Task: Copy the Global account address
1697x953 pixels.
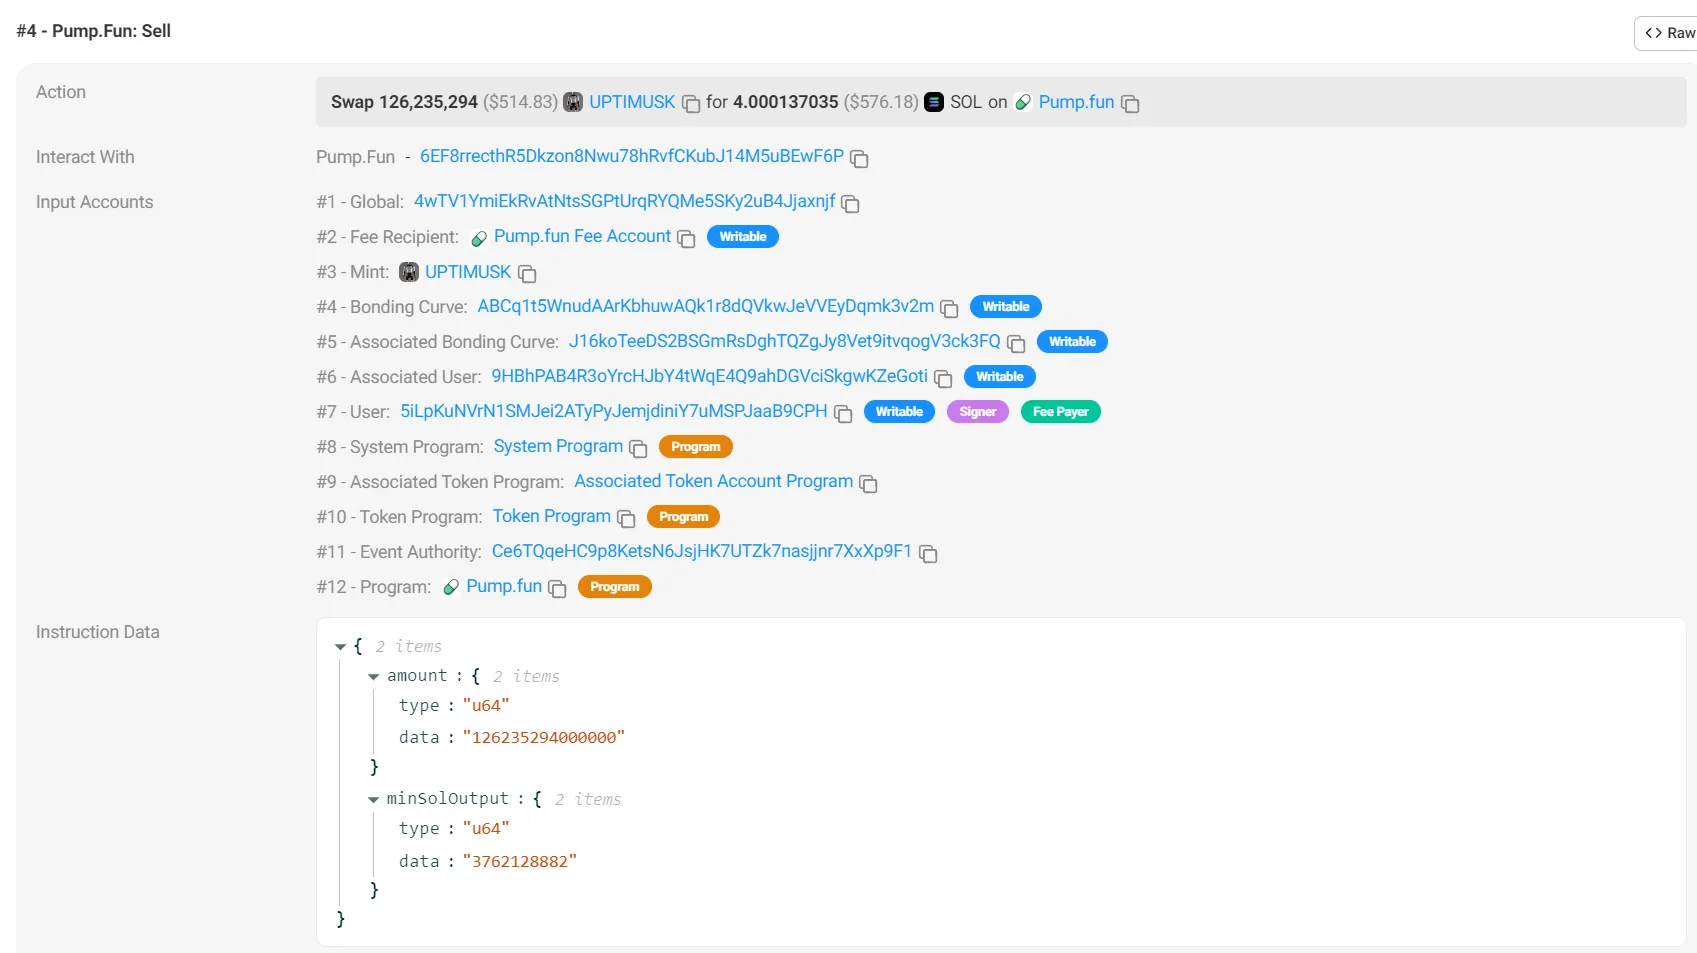Action: point(851,204)
